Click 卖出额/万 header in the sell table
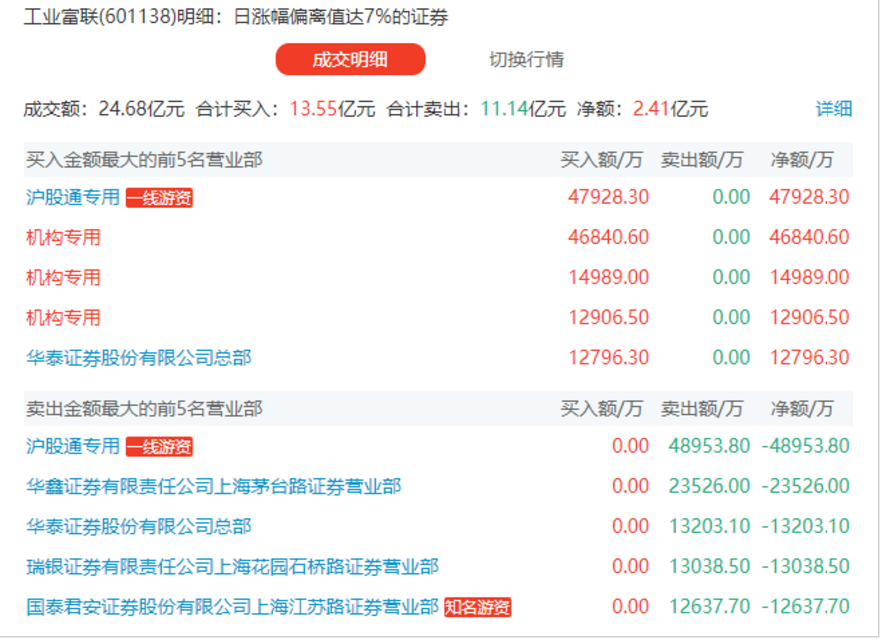The image size is (882, 641). click(x=701, y=409)
